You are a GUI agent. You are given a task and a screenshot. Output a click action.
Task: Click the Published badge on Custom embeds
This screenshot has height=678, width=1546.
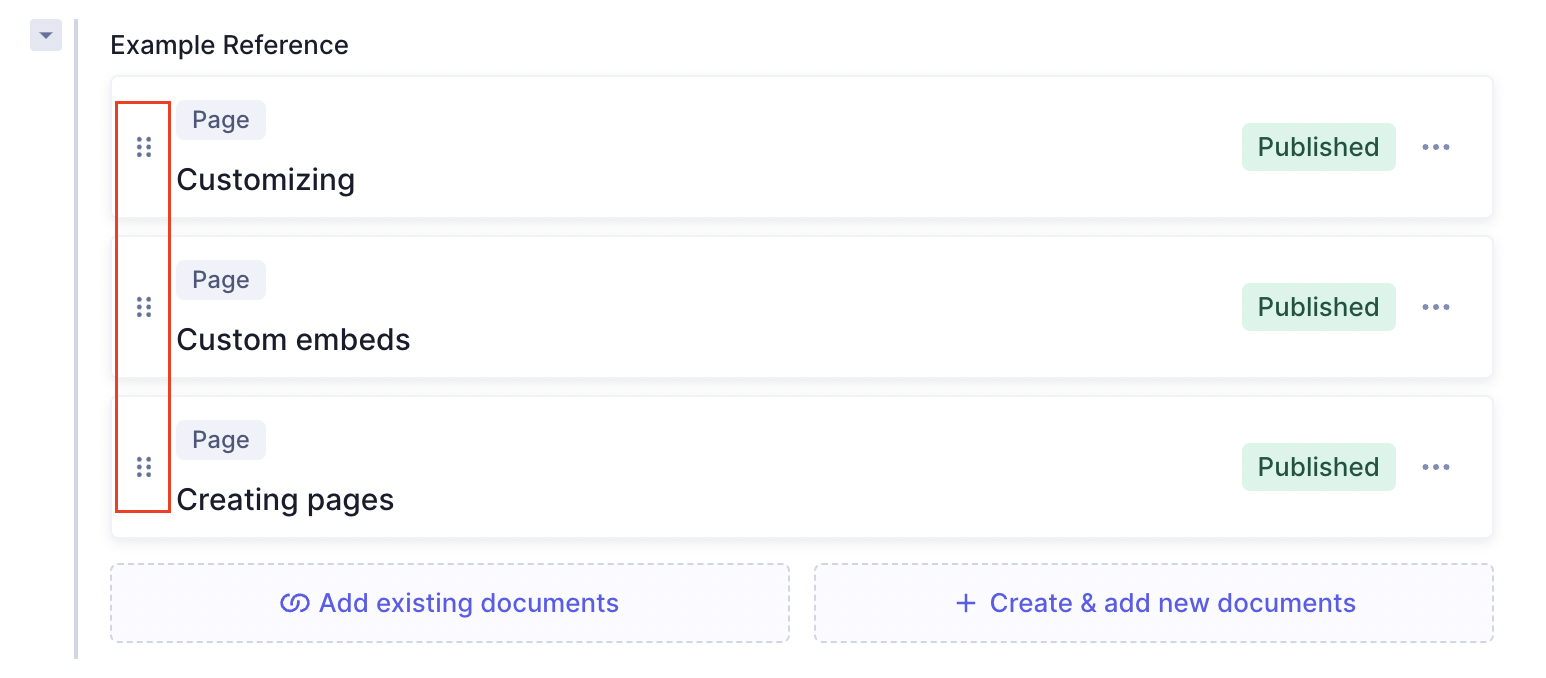tap(1318, 307)
